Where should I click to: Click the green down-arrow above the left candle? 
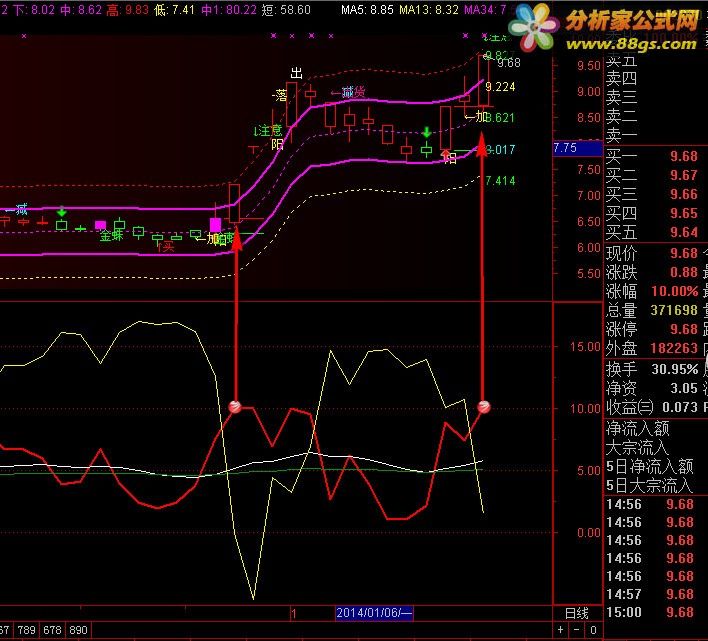tap(62, 212)
